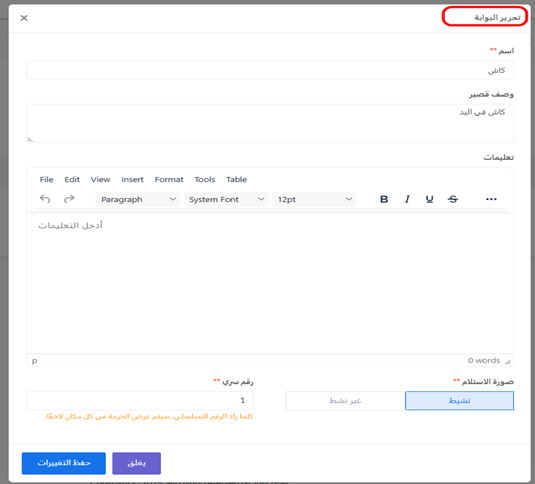Open the System Font dropdown
The width and height of the screenshot is (535, 484).
[226, 200]
